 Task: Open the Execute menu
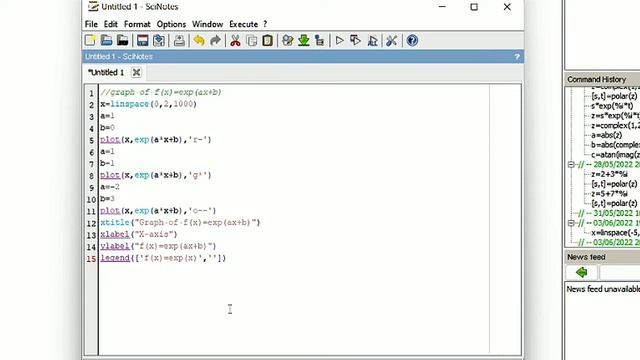243,24
